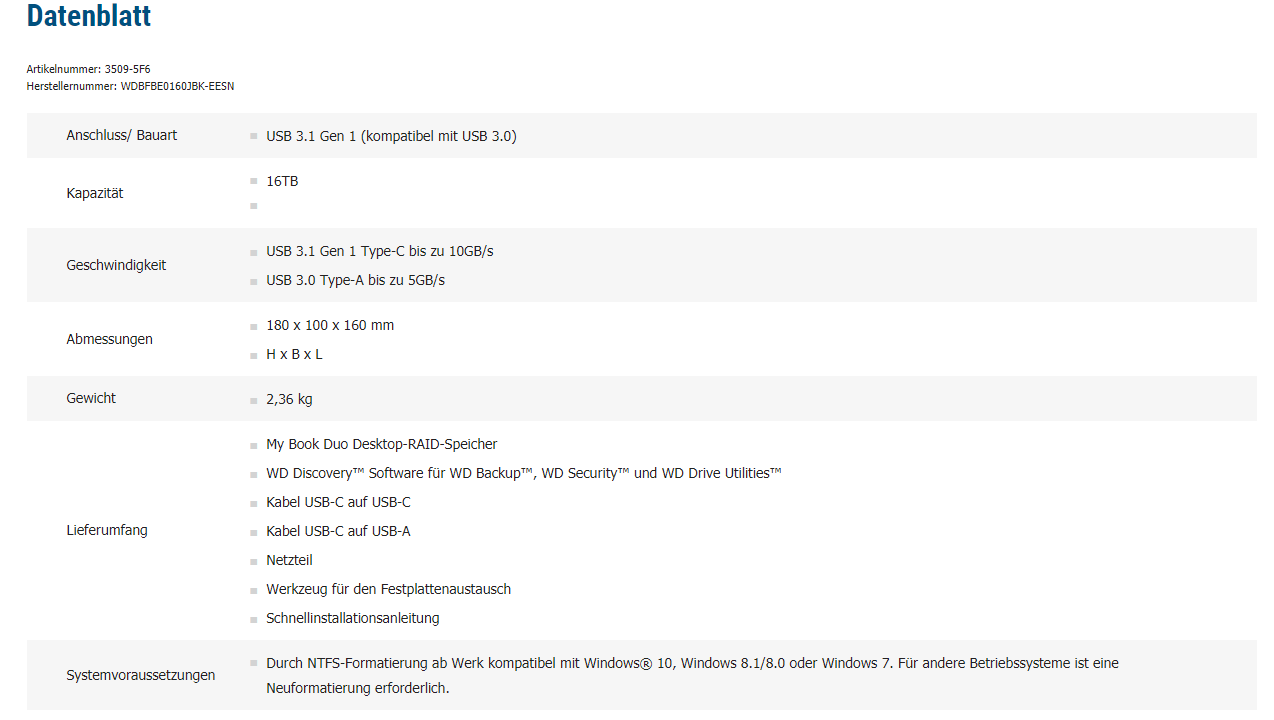
Task: Click the Schnellinstallationsanleitung list entry
Action: [x=352, y=618]
